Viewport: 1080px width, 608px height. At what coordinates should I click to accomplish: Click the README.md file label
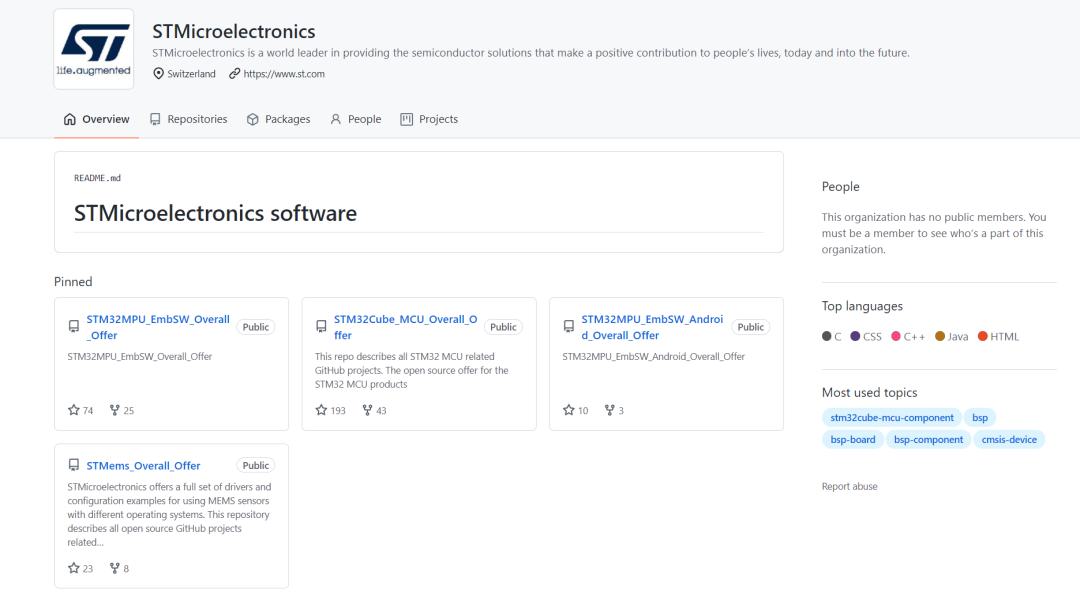pyautogui.click(x=97, y=178)
